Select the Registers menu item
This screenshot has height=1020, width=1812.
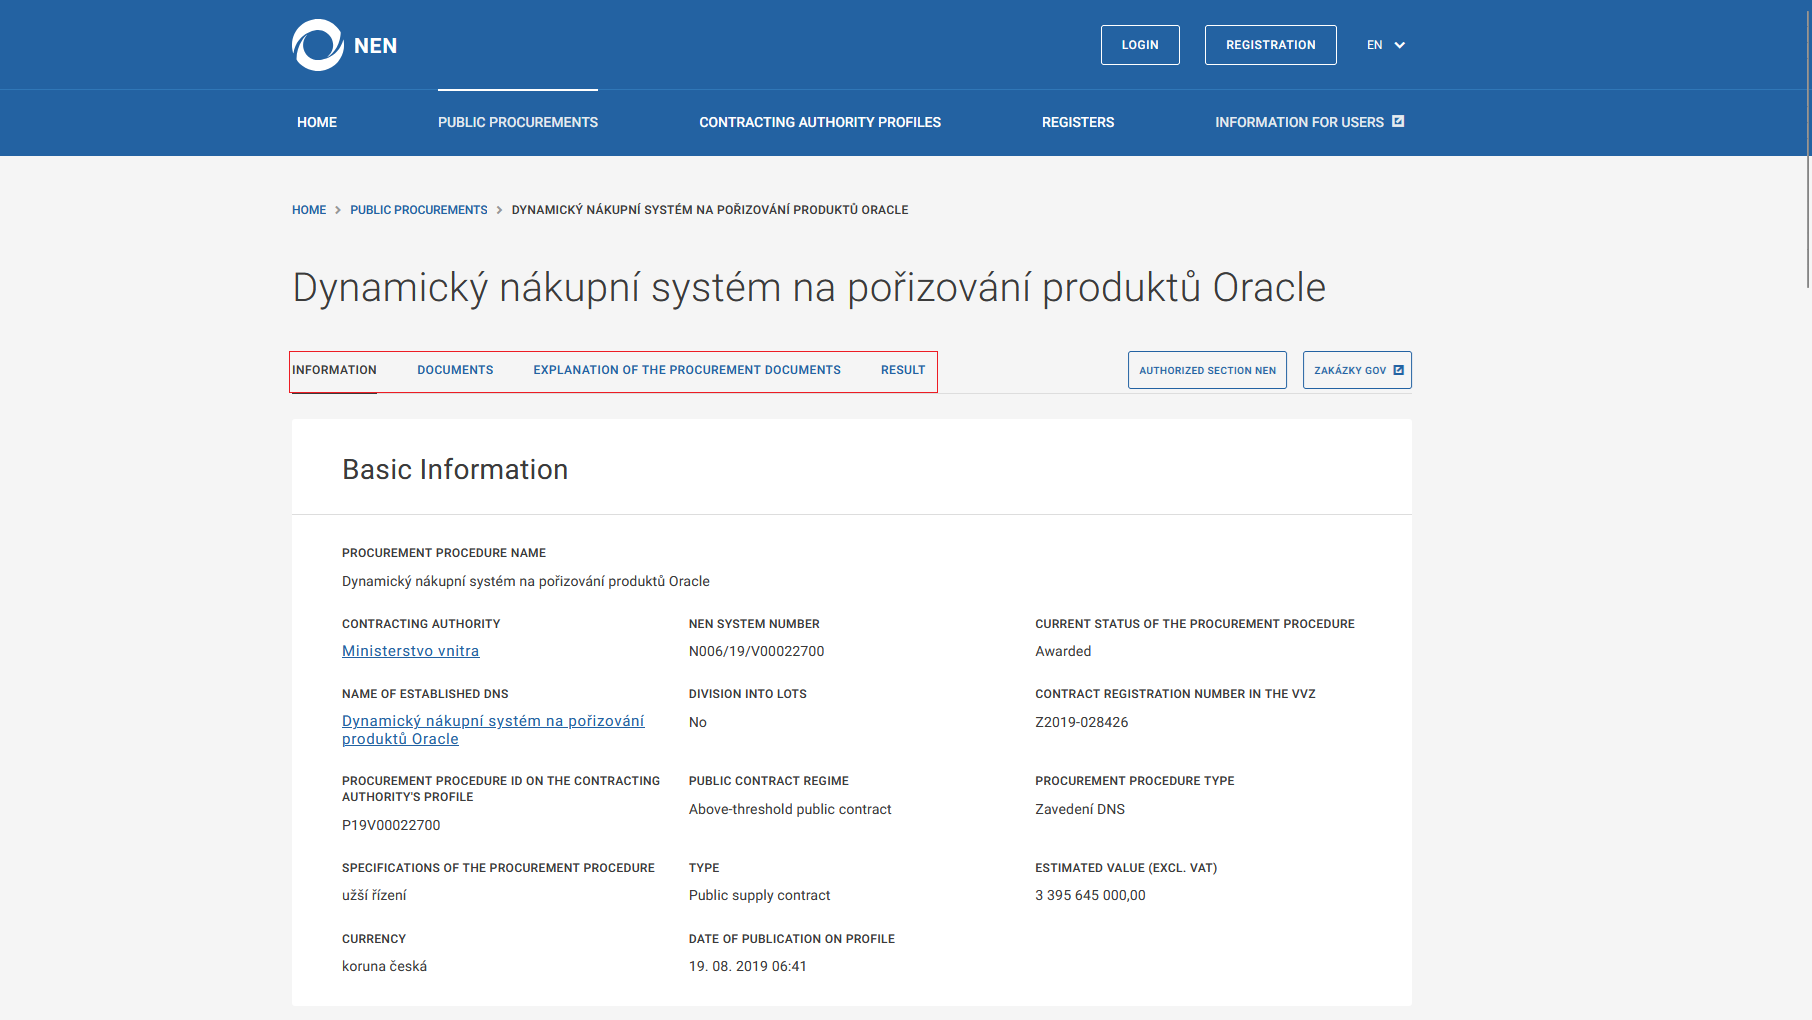tap(1078, 122)
